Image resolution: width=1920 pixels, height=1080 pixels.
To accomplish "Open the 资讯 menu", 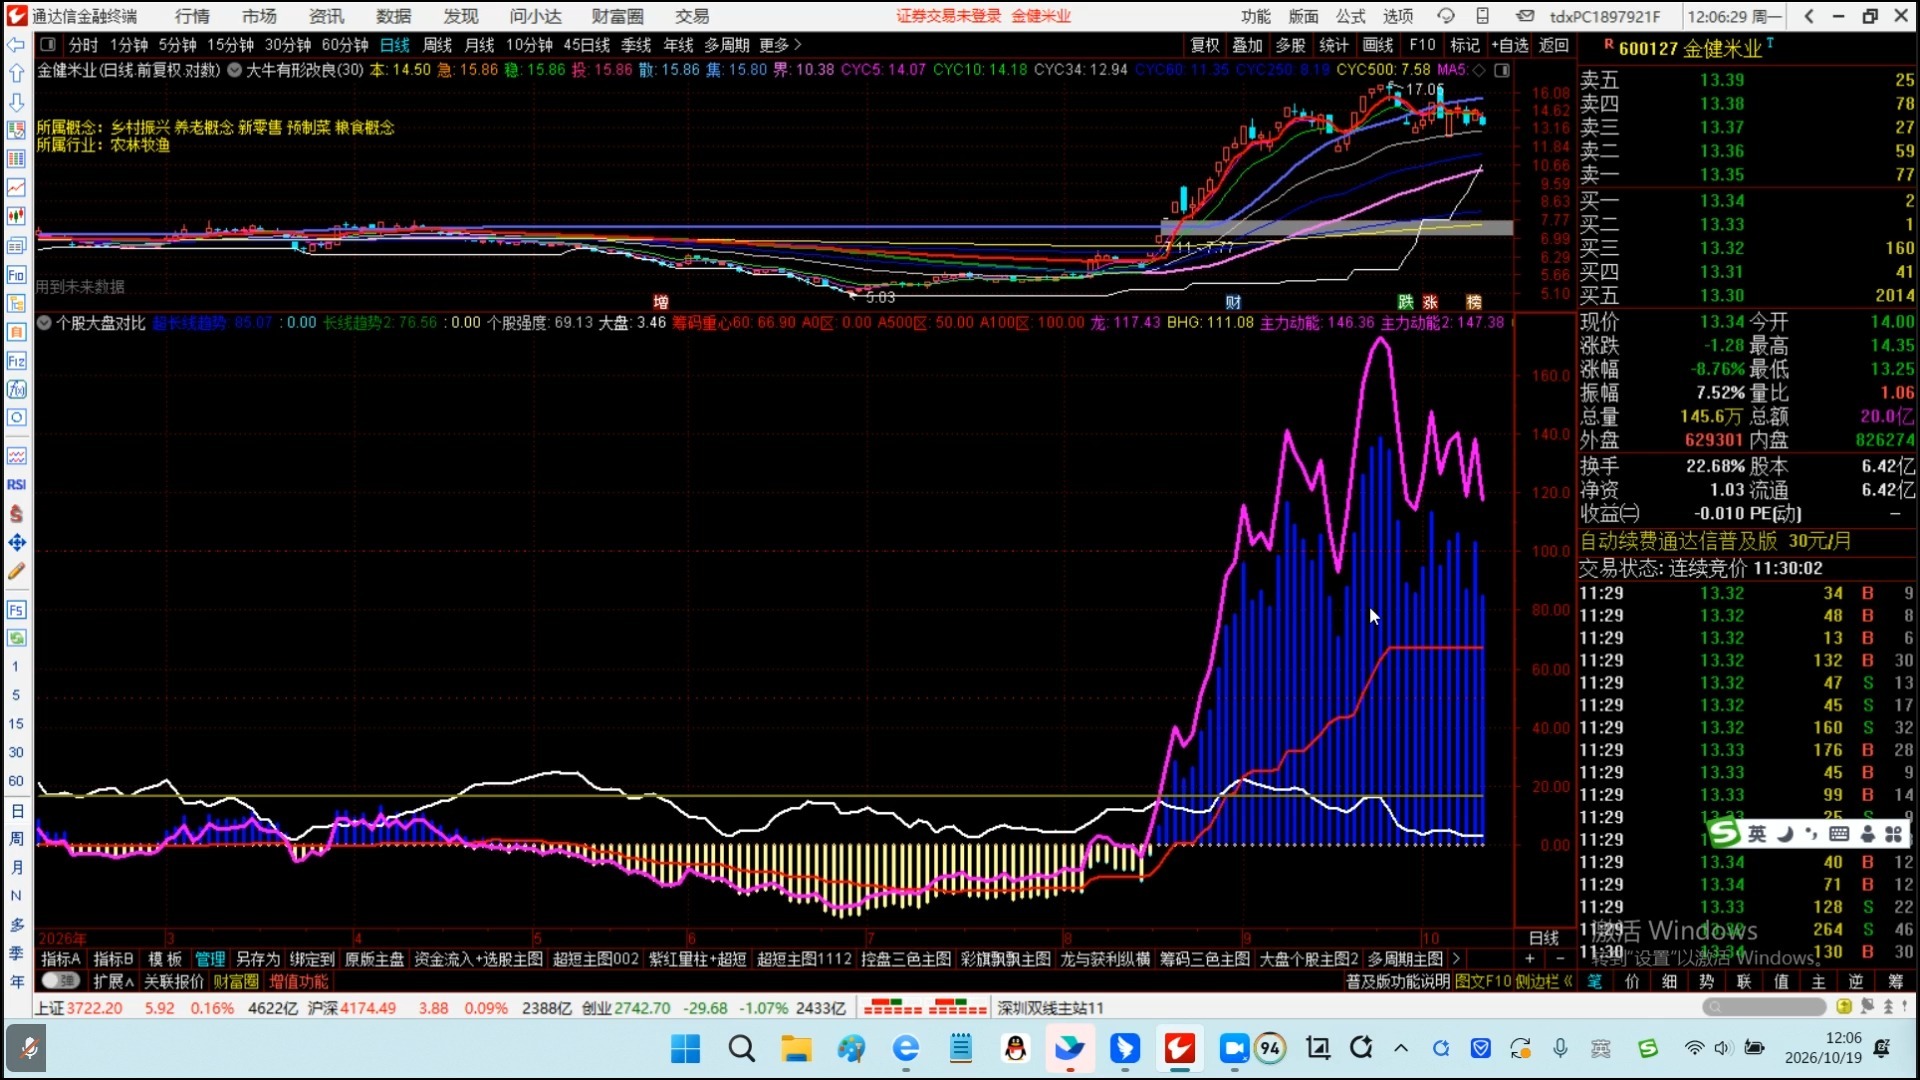I will pyautogui.click(x=326, y=16).
